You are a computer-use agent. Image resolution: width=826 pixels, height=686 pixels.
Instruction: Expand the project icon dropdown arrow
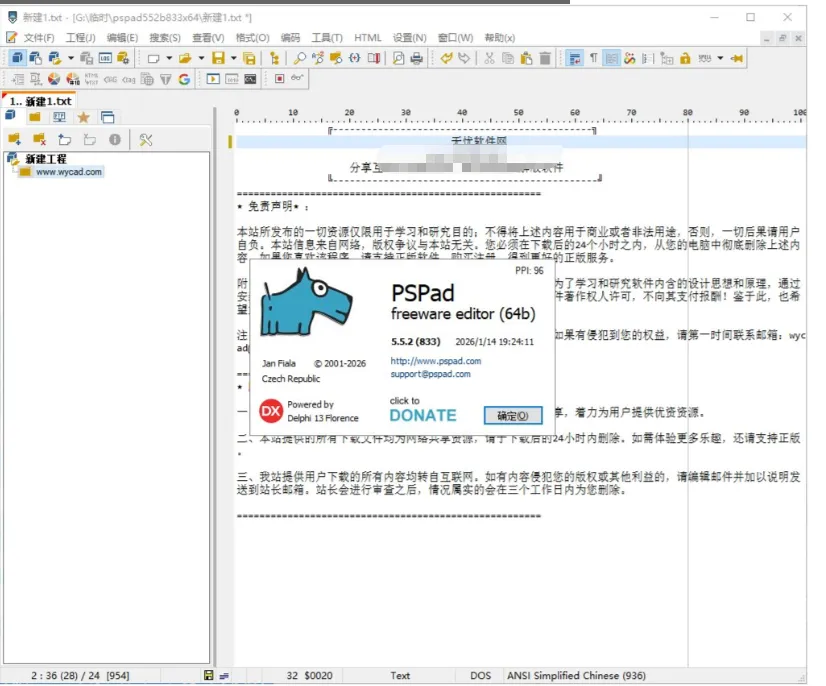pyautogui.click(x=71, y=58)
